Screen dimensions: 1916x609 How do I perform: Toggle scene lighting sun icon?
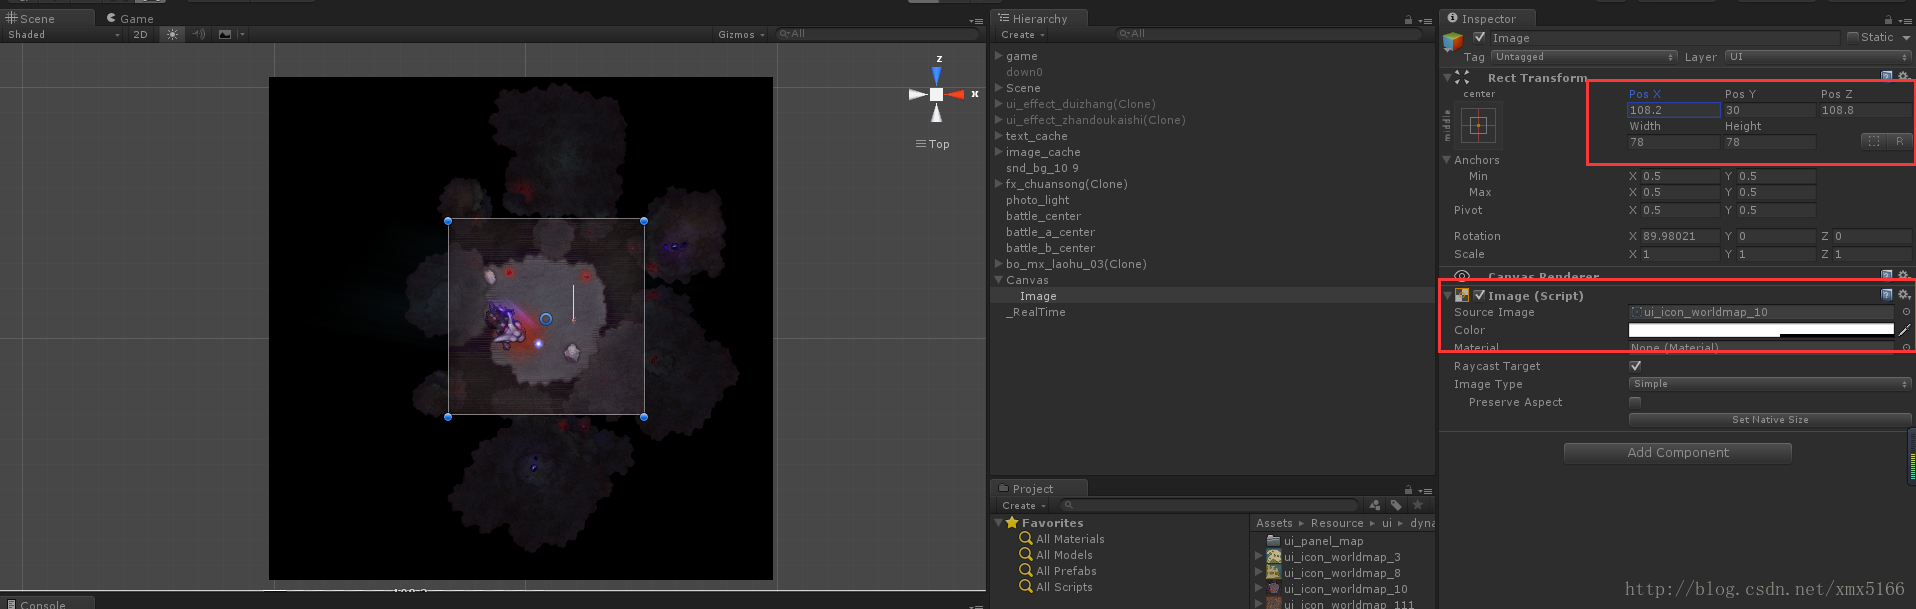172,34
